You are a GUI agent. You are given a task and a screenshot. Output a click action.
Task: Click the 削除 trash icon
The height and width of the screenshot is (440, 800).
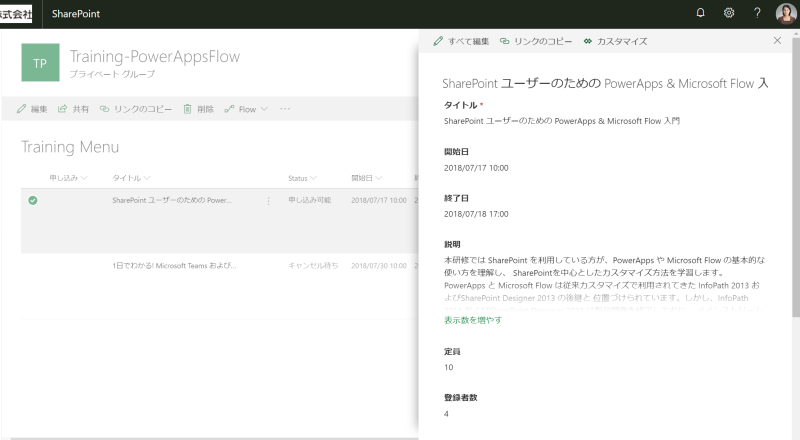click(187, 109)
